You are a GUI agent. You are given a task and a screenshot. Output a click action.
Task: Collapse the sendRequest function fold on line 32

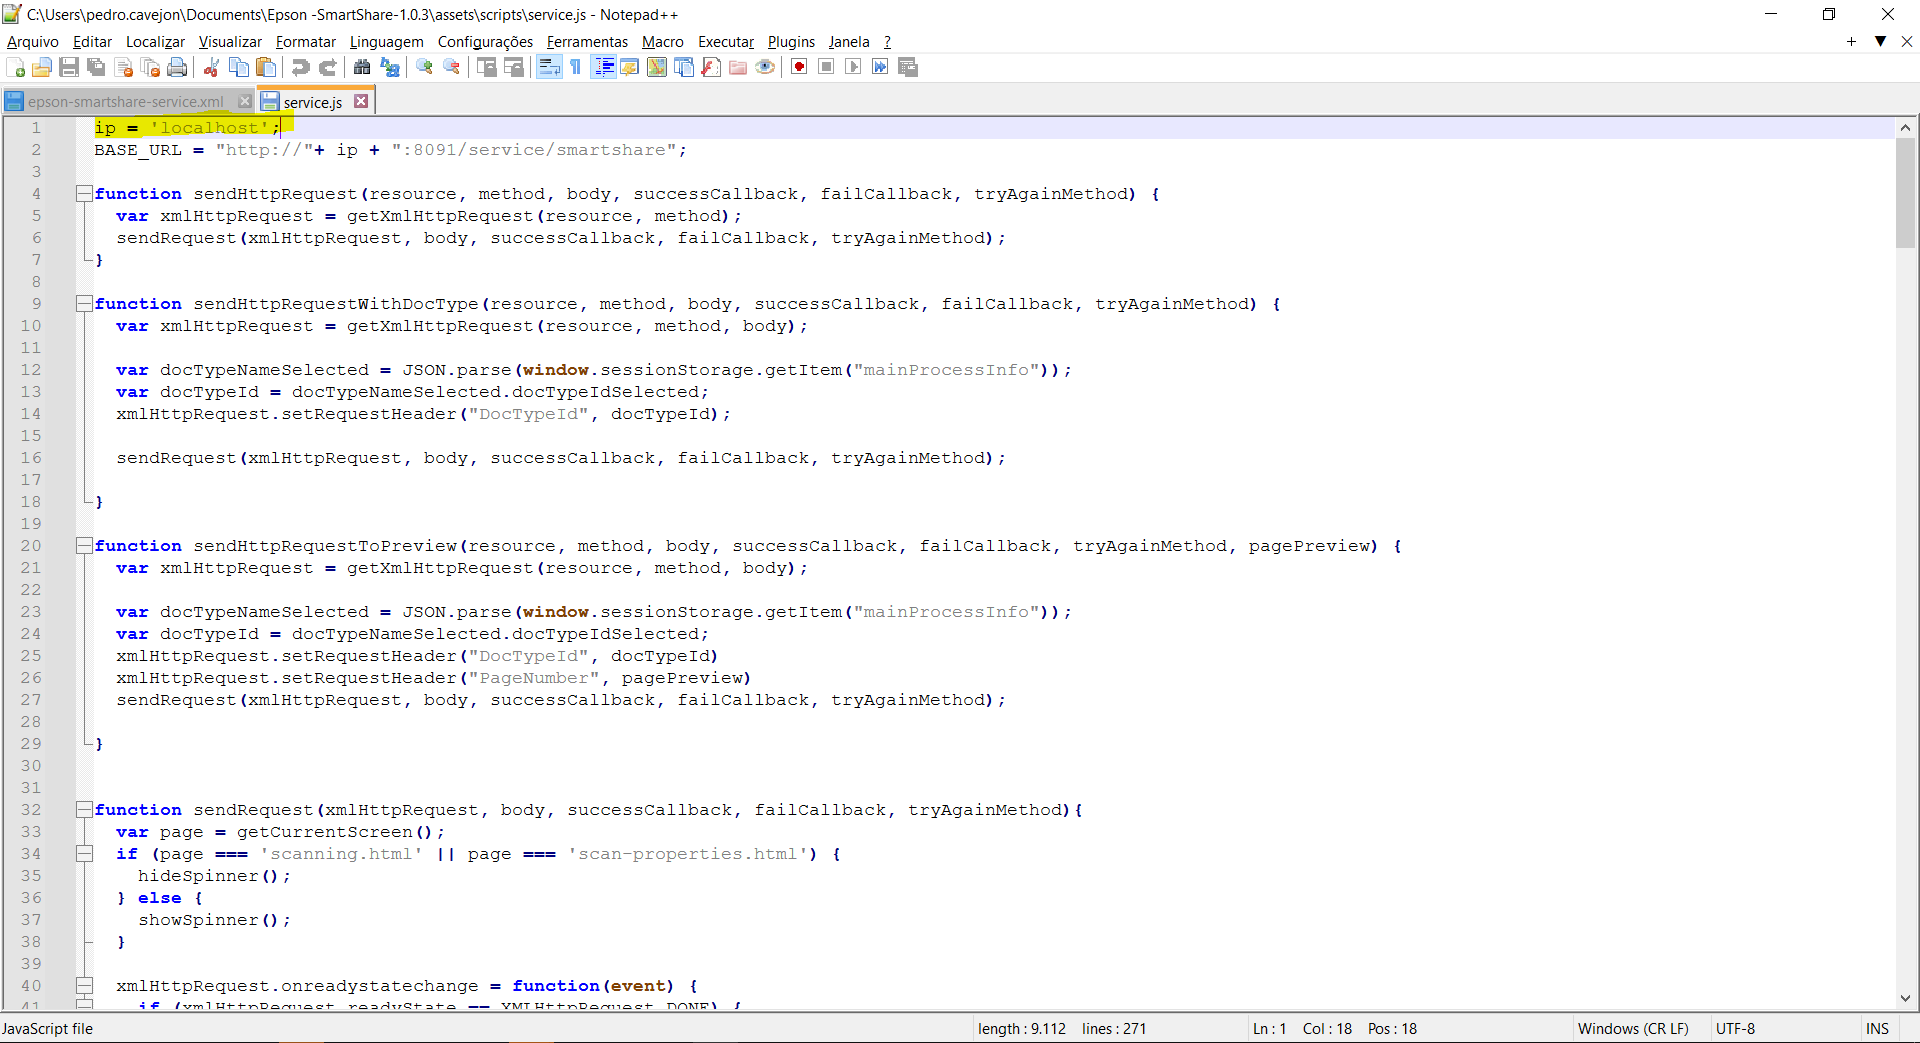pyautogui.click(x=84, y=810)
